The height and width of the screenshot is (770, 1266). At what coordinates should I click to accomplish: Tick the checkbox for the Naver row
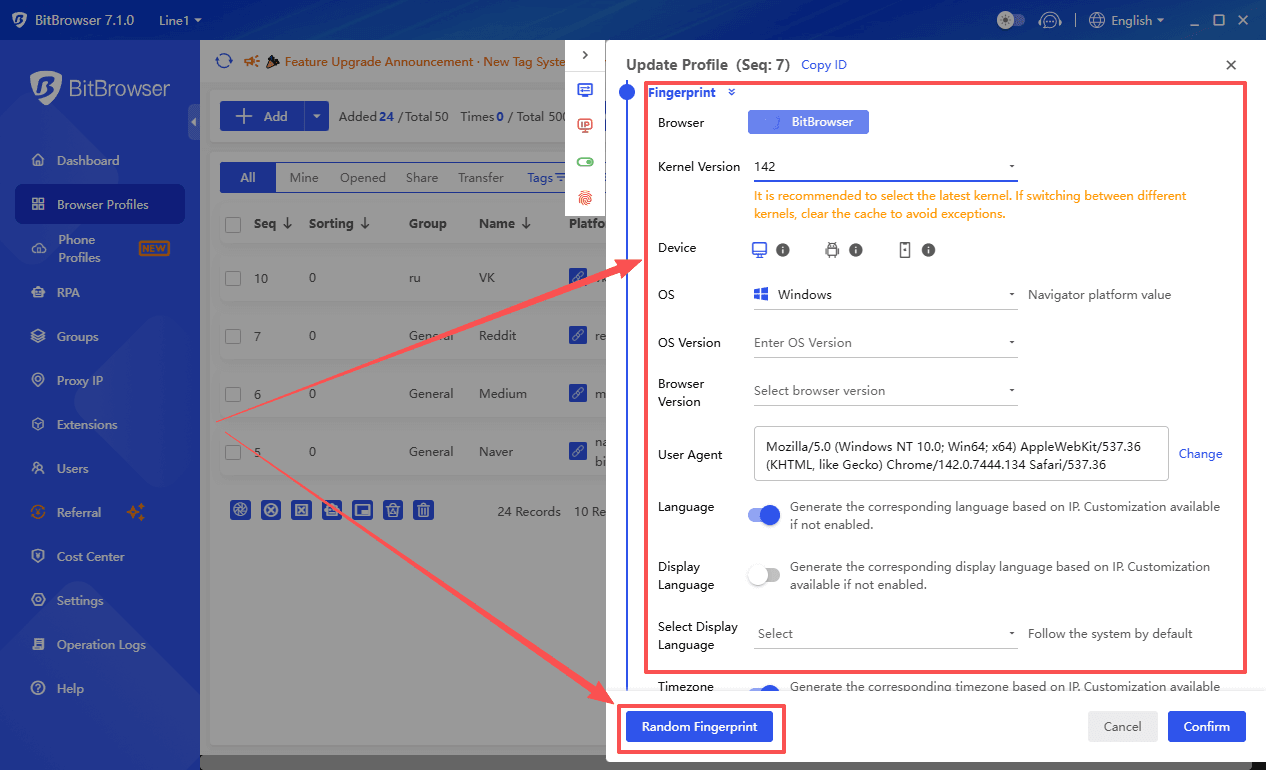point(233,452)
